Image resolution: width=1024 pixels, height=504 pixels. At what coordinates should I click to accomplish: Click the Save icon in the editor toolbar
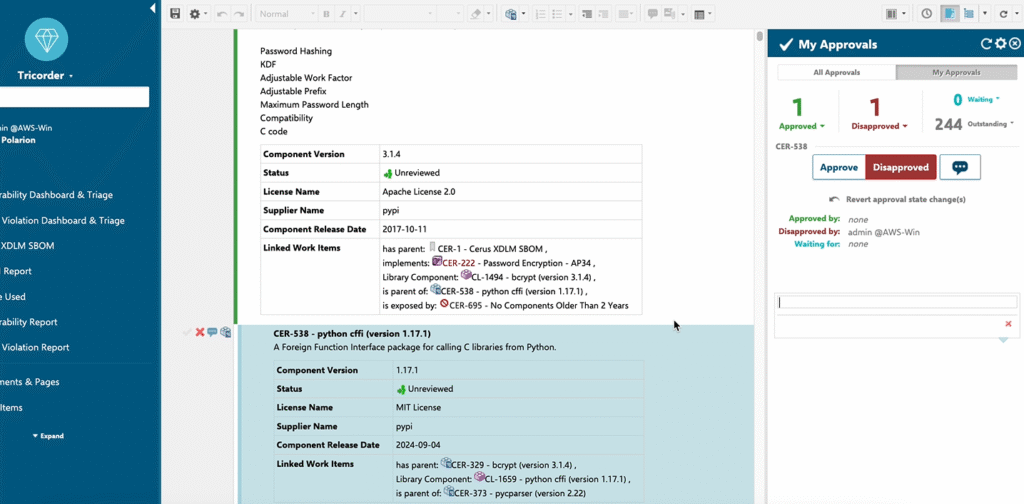coord(176,14)
